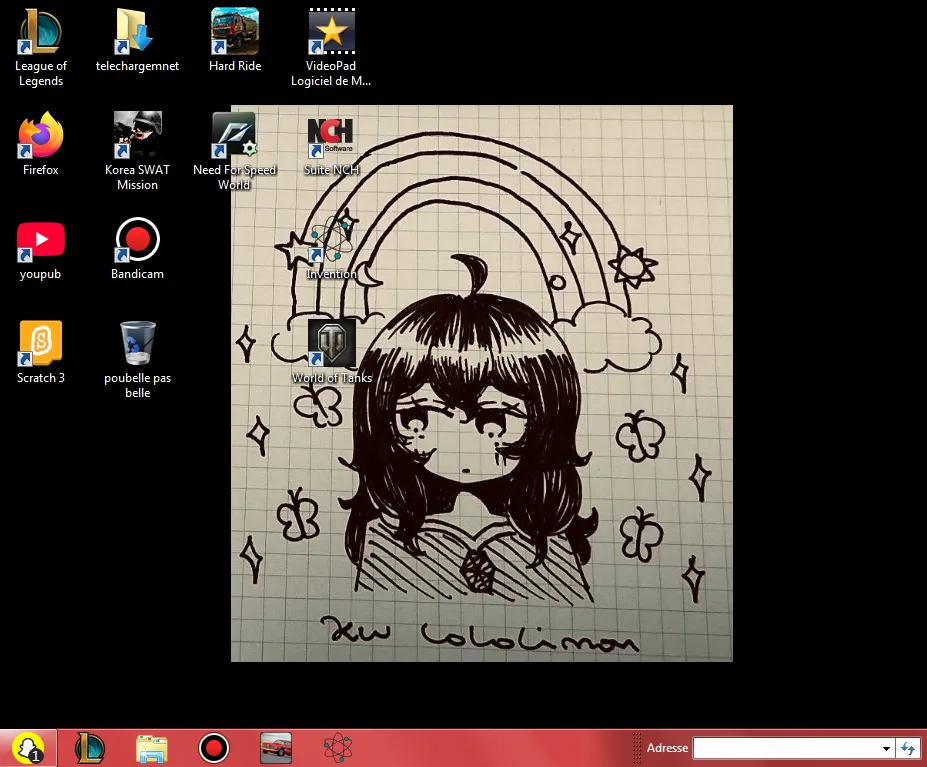This screenshot has width=927, height=767.
Task: Click the Start button in taskbar
Action: [x=28, y=748]
